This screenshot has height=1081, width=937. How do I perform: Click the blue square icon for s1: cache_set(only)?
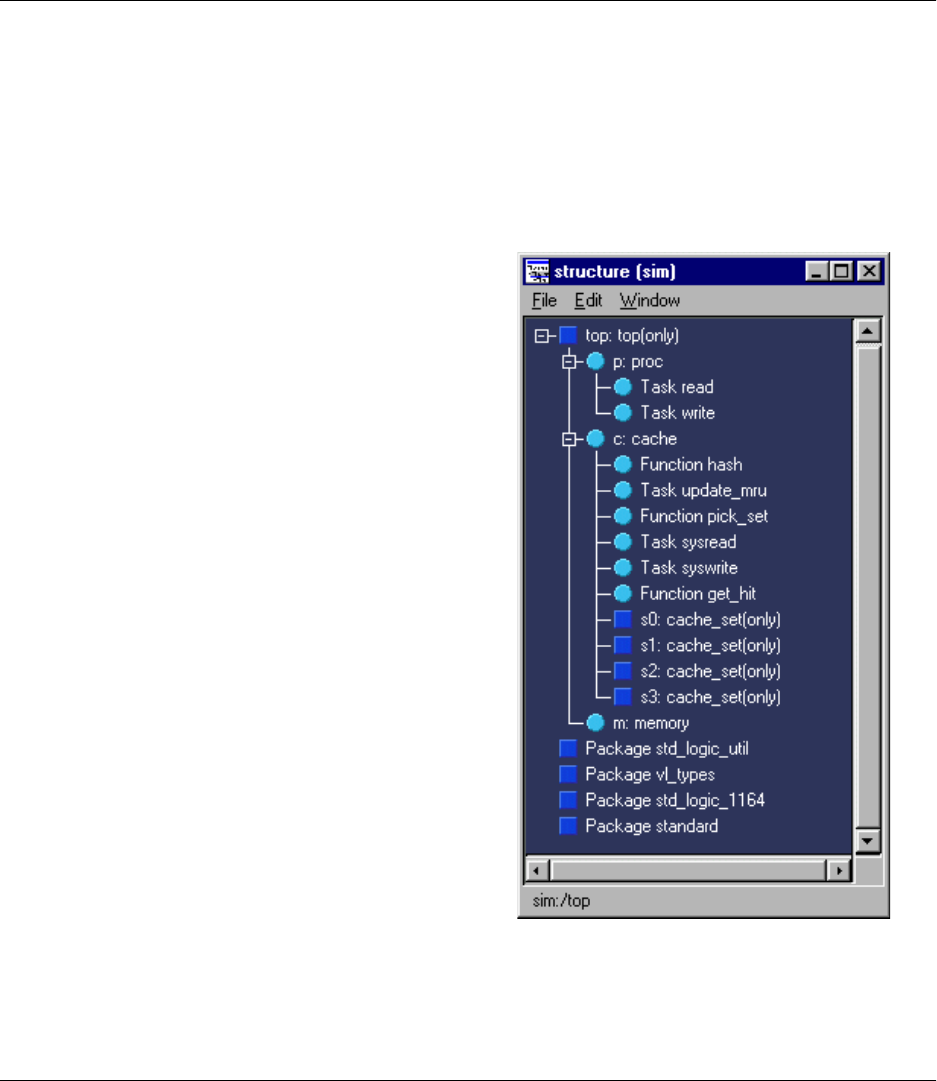click(x=623, y=645)
